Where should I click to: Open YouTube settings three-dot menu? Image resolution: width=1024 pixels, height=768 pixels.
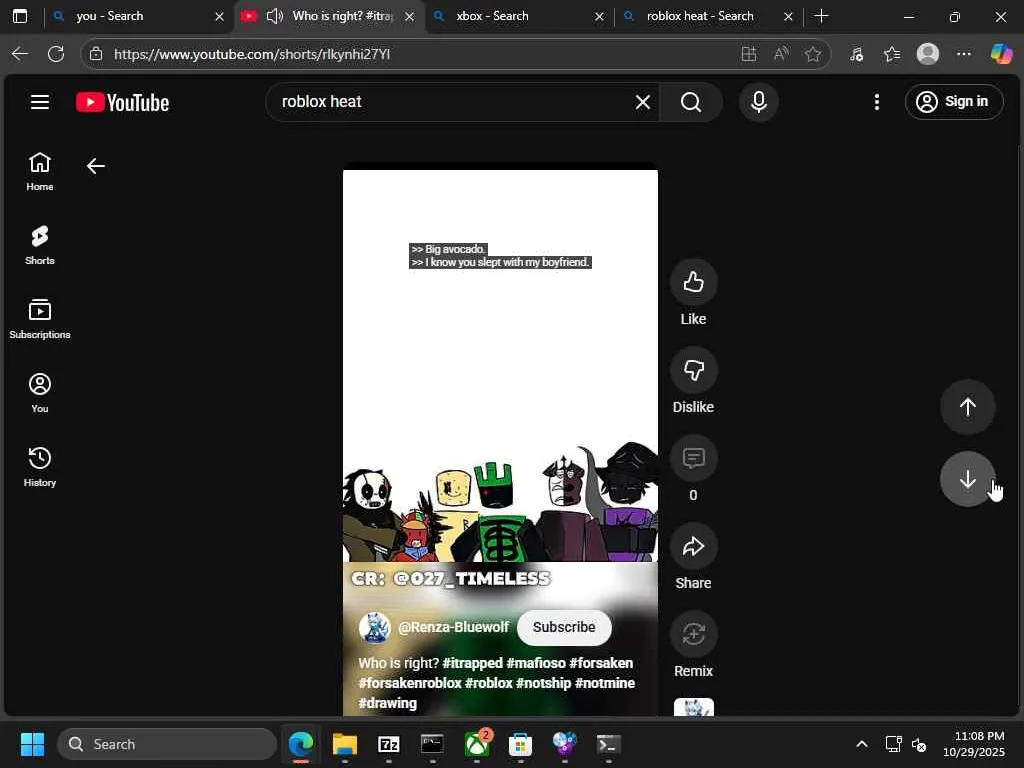tap(876, 102)
